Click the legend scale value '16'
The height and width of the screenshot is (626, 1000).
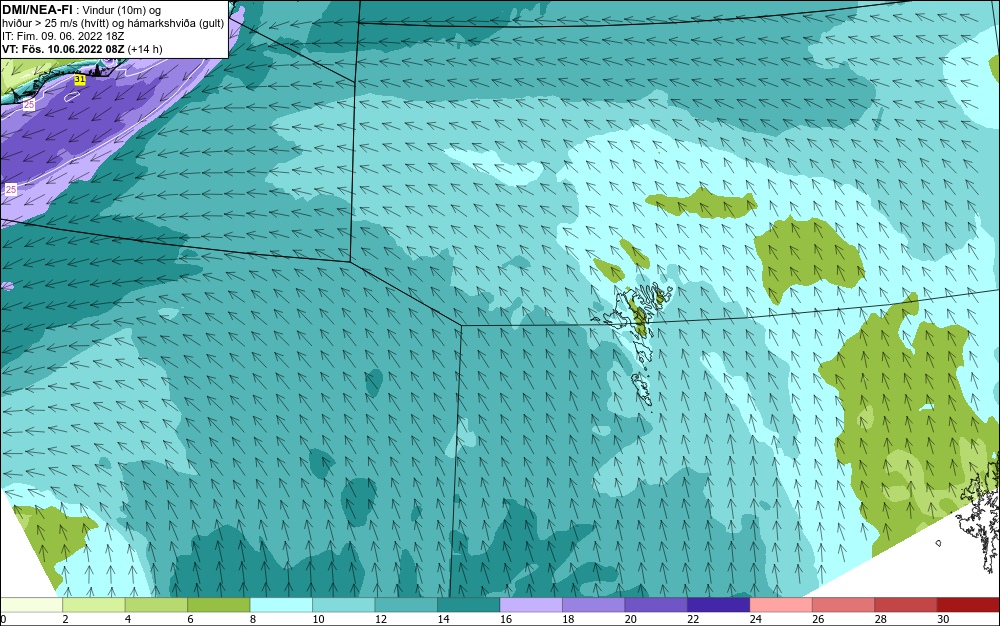coord(506,619)
